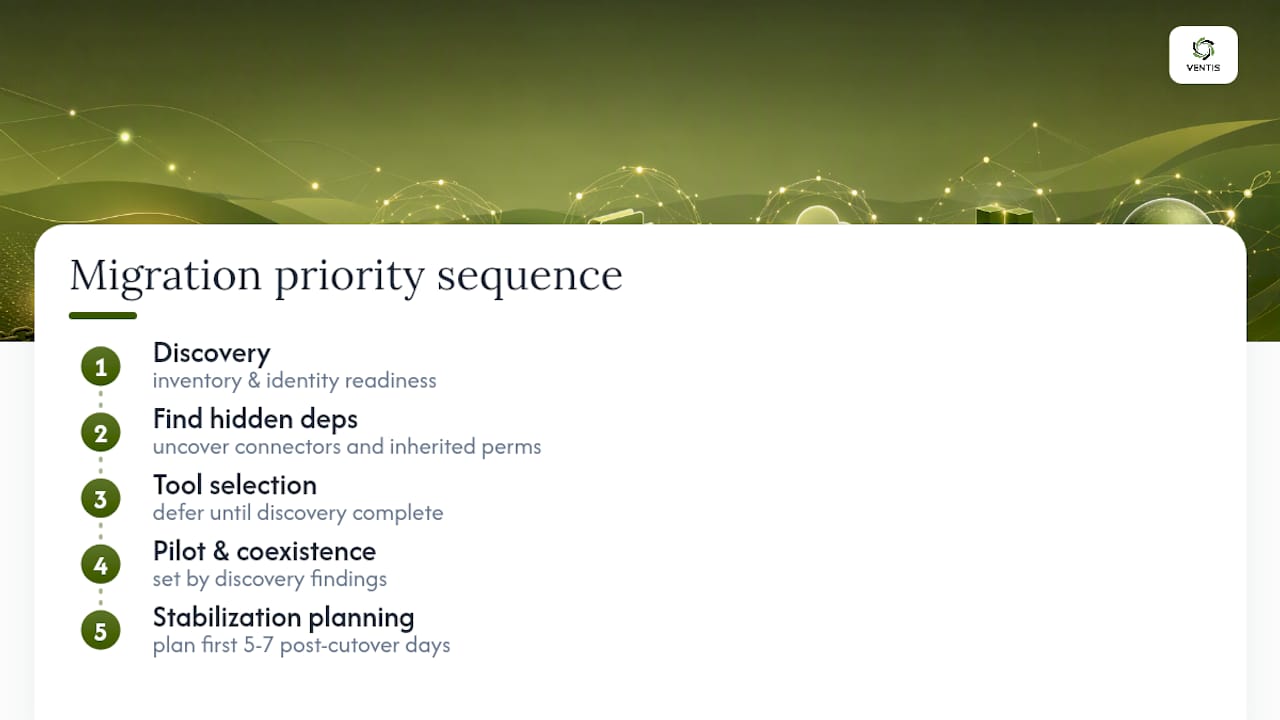Click the green underline below the title

[x=103, y=316]
